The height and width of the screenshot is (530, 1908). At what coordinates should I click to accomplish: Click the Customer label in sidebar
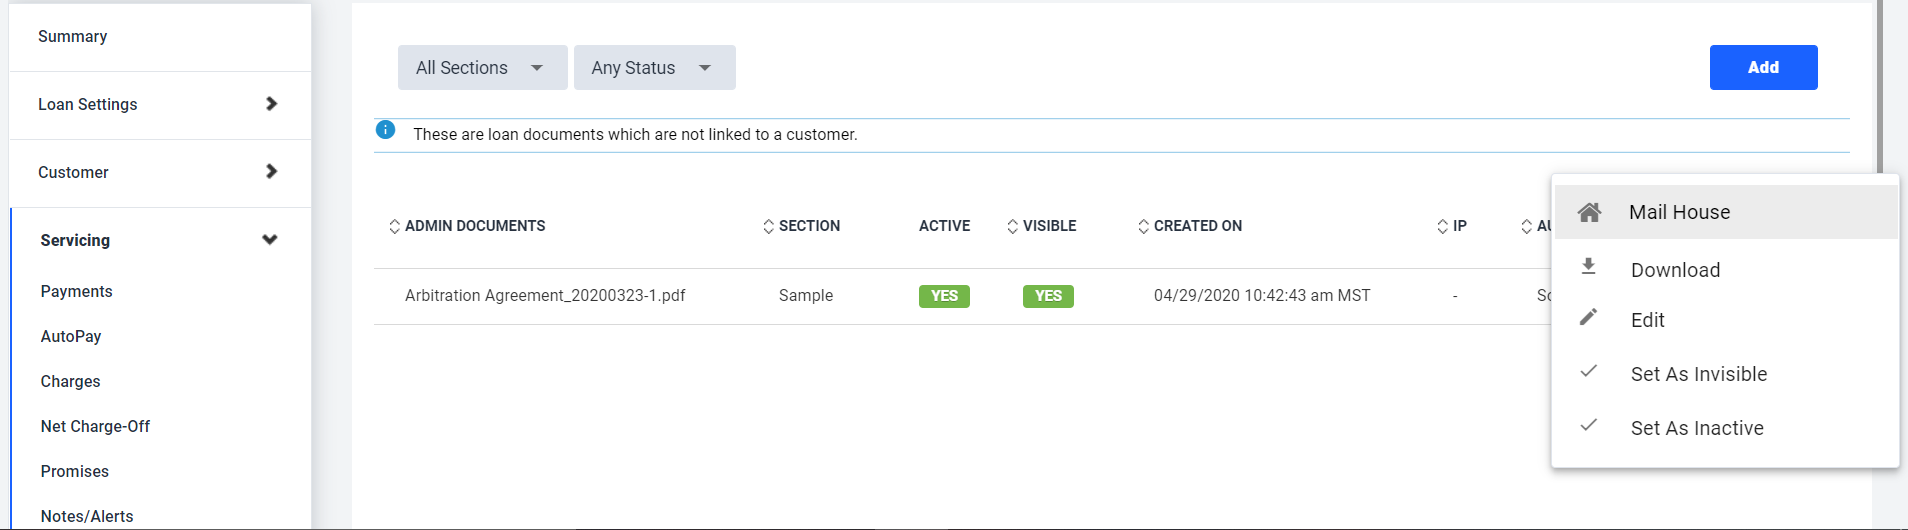coord(73,172)
